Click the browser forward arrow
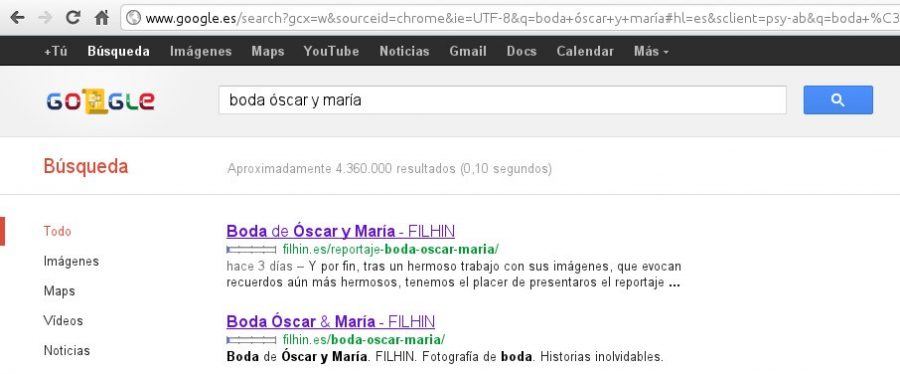The height and width of the screenshot is (374, 900). (x=45, y=18)
